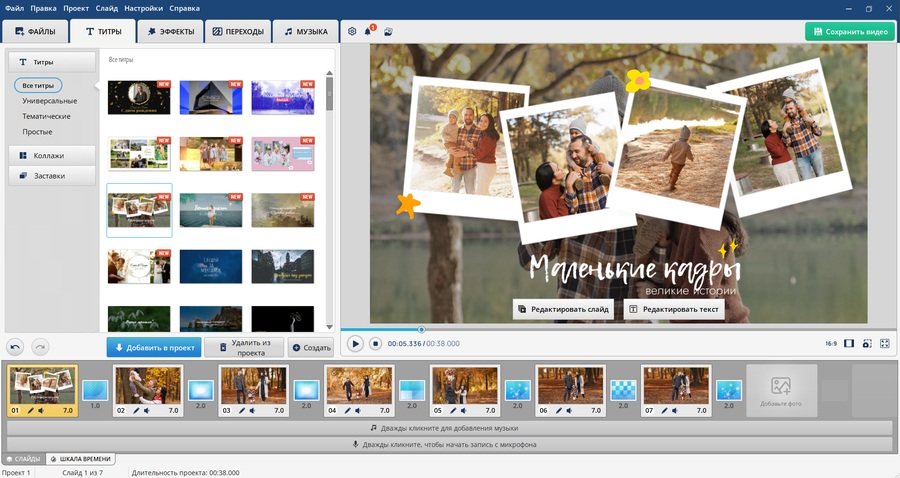Open notifications bell icon
The width and height of the screenshot is (900, 478).
click(369, 31)
